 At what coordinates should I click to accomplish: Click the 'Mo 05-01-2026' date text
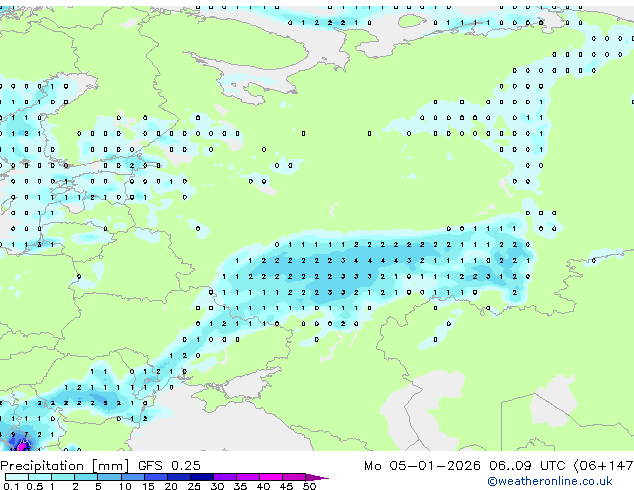pyautogui.click(x=422, y=466)
